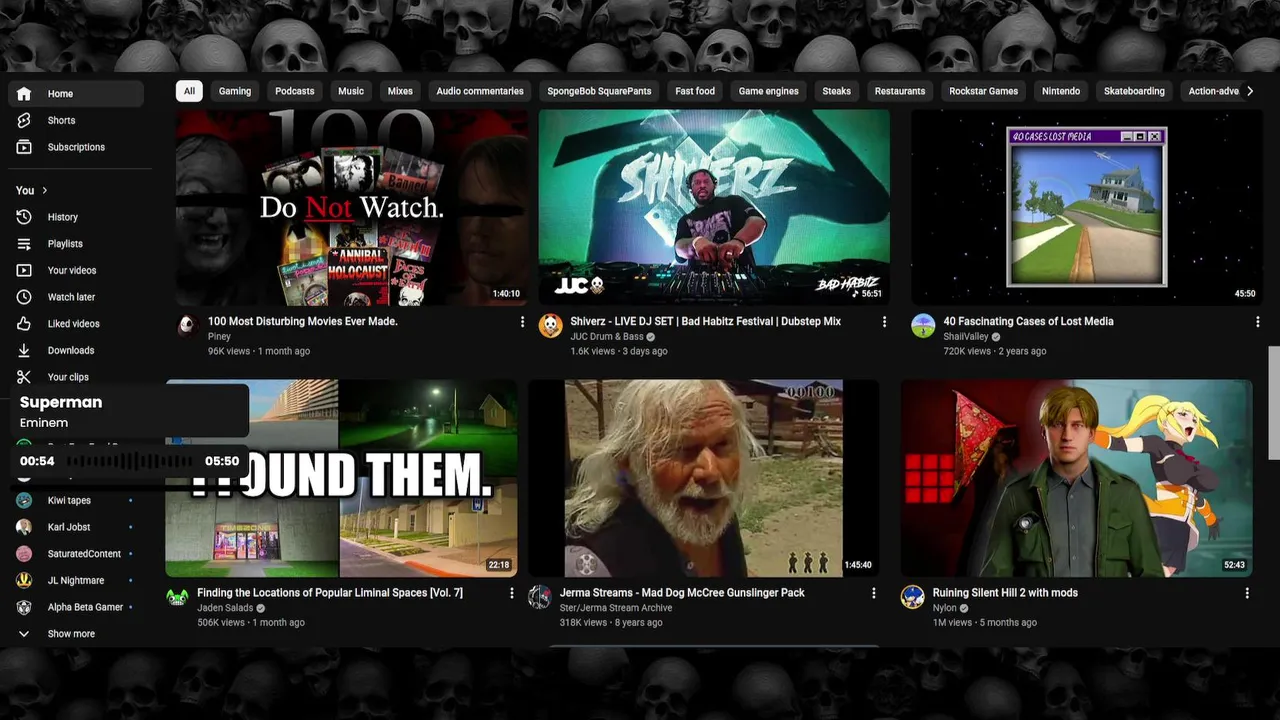The width and height of the screenshot is (1280, 720).
Task: Click the Superman song title overlay
Action: tap(61, 403)
